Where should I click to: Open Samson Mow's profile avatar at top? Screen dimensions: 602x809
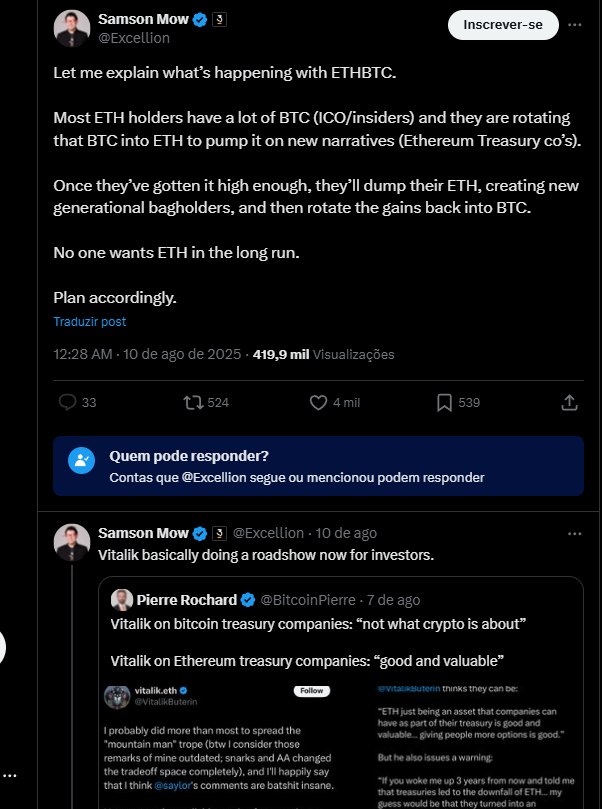tap(72, 29)
